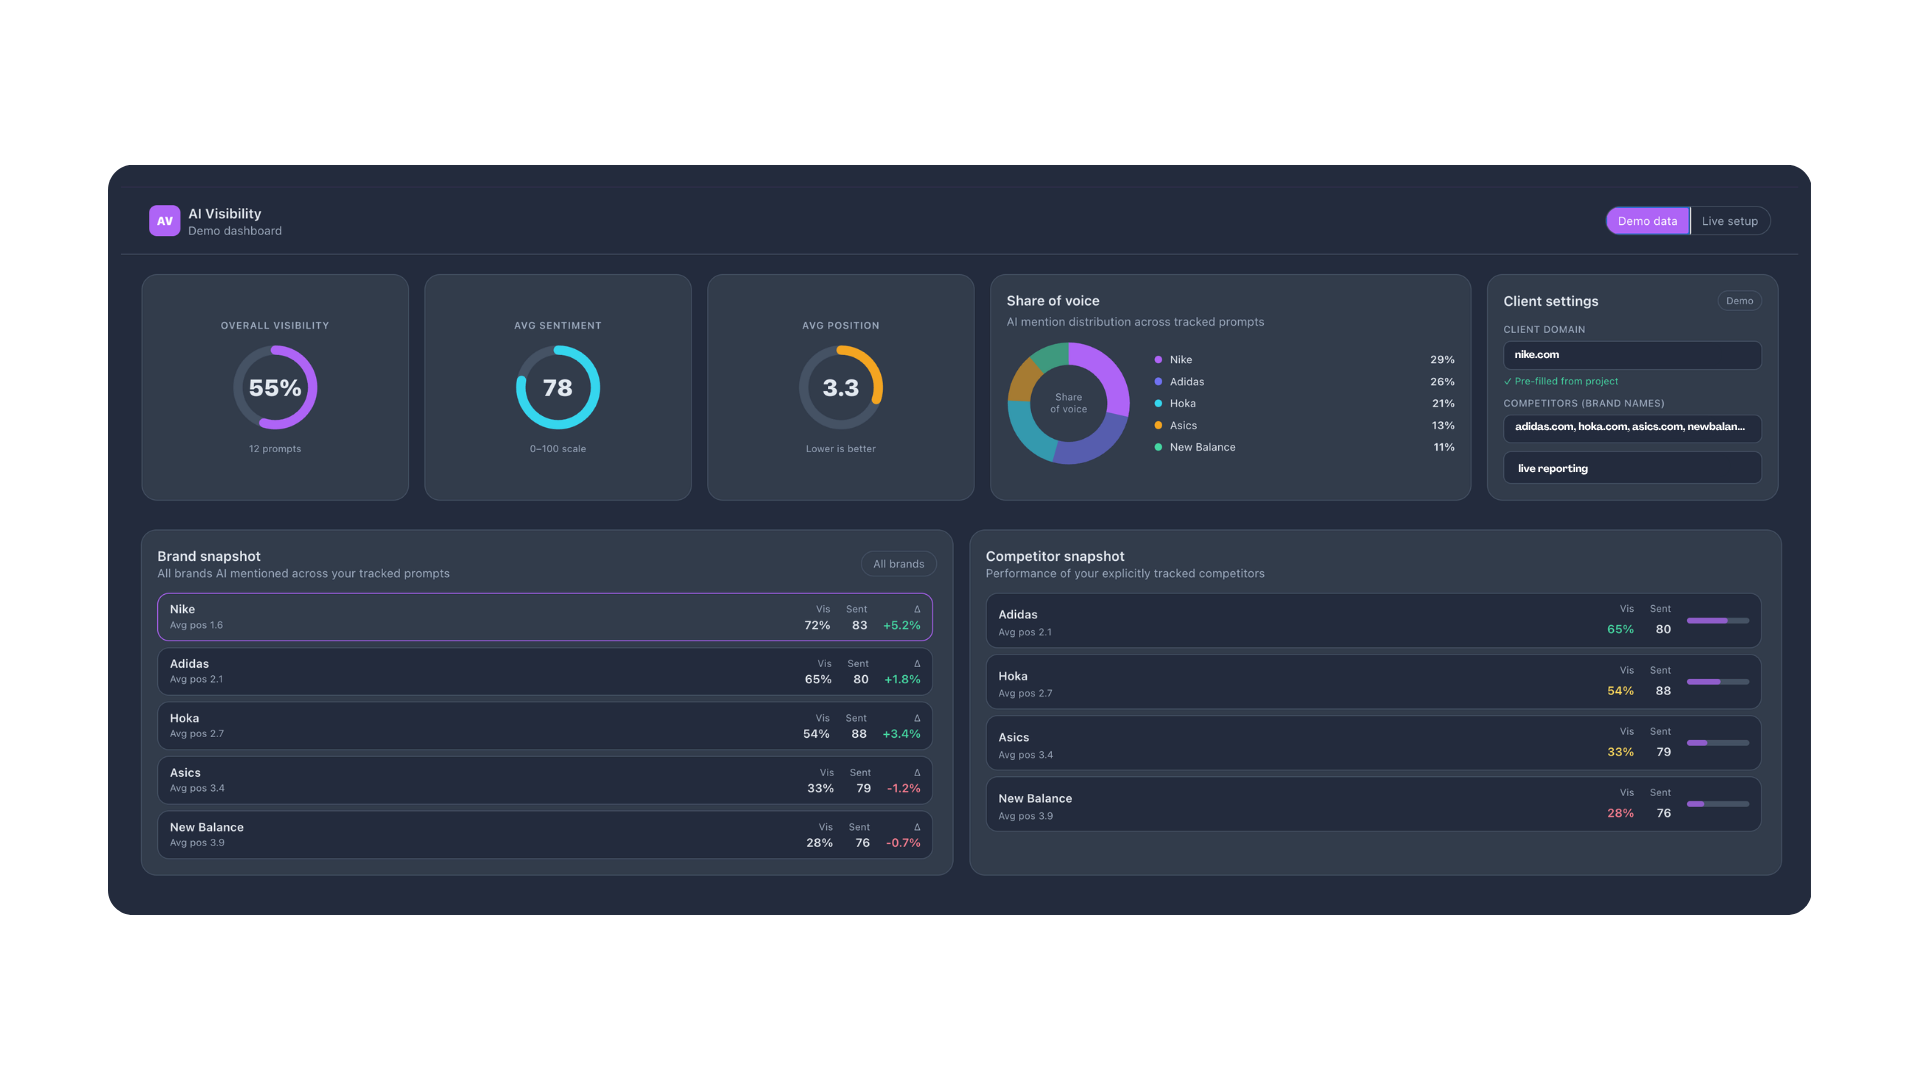
Task: Select the Nike row in Brand snapshot
Action: [545, 617]
